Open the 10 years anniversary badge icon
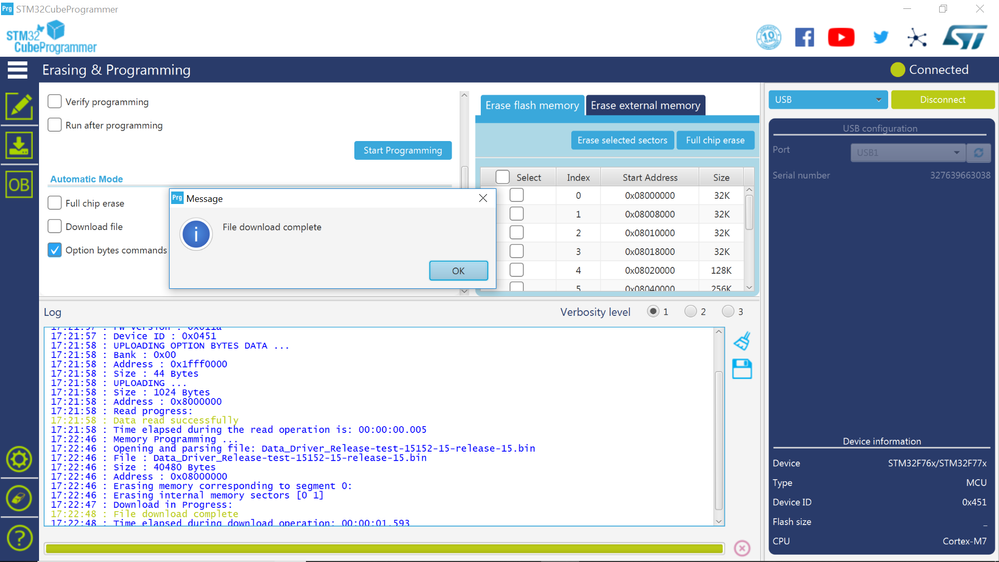999x562 pixels. (768, 38)
